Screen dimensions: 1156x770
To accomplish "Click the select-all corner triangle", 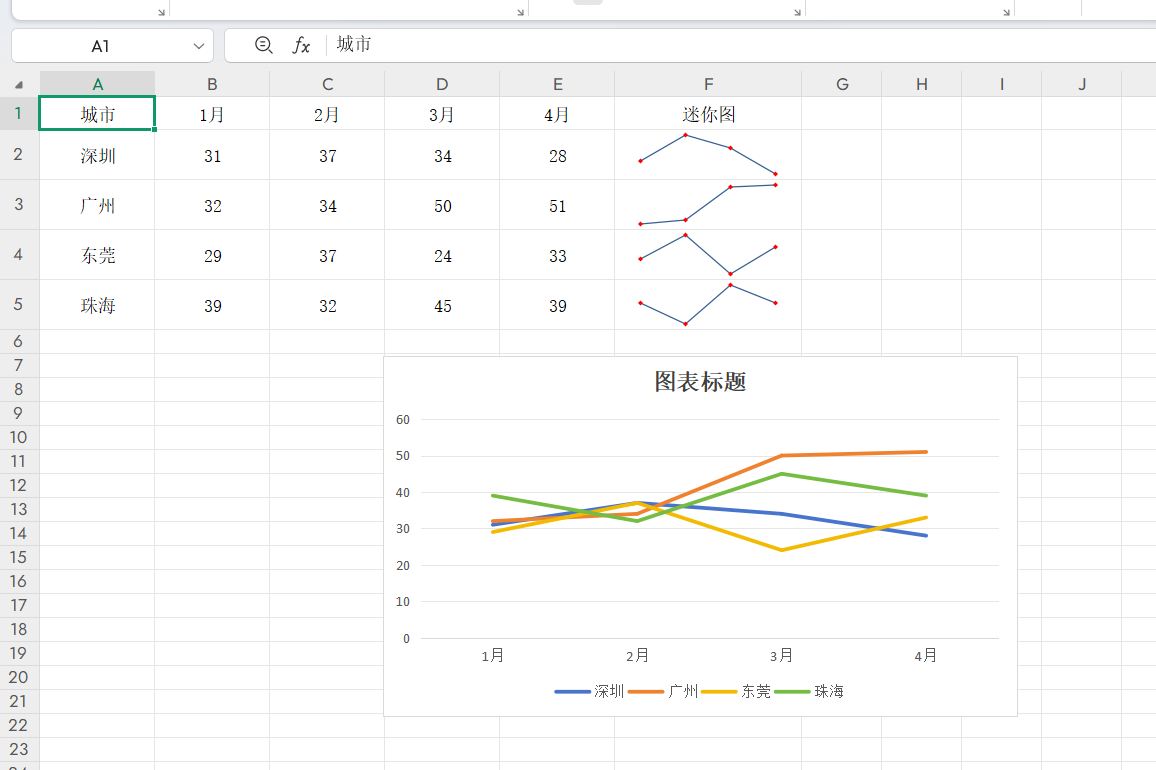I will point(19,85).
